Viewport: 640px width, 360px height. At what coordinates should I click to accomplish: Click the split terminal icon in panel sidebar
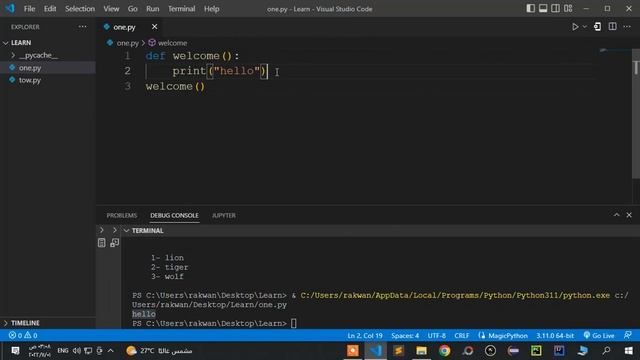115,243
